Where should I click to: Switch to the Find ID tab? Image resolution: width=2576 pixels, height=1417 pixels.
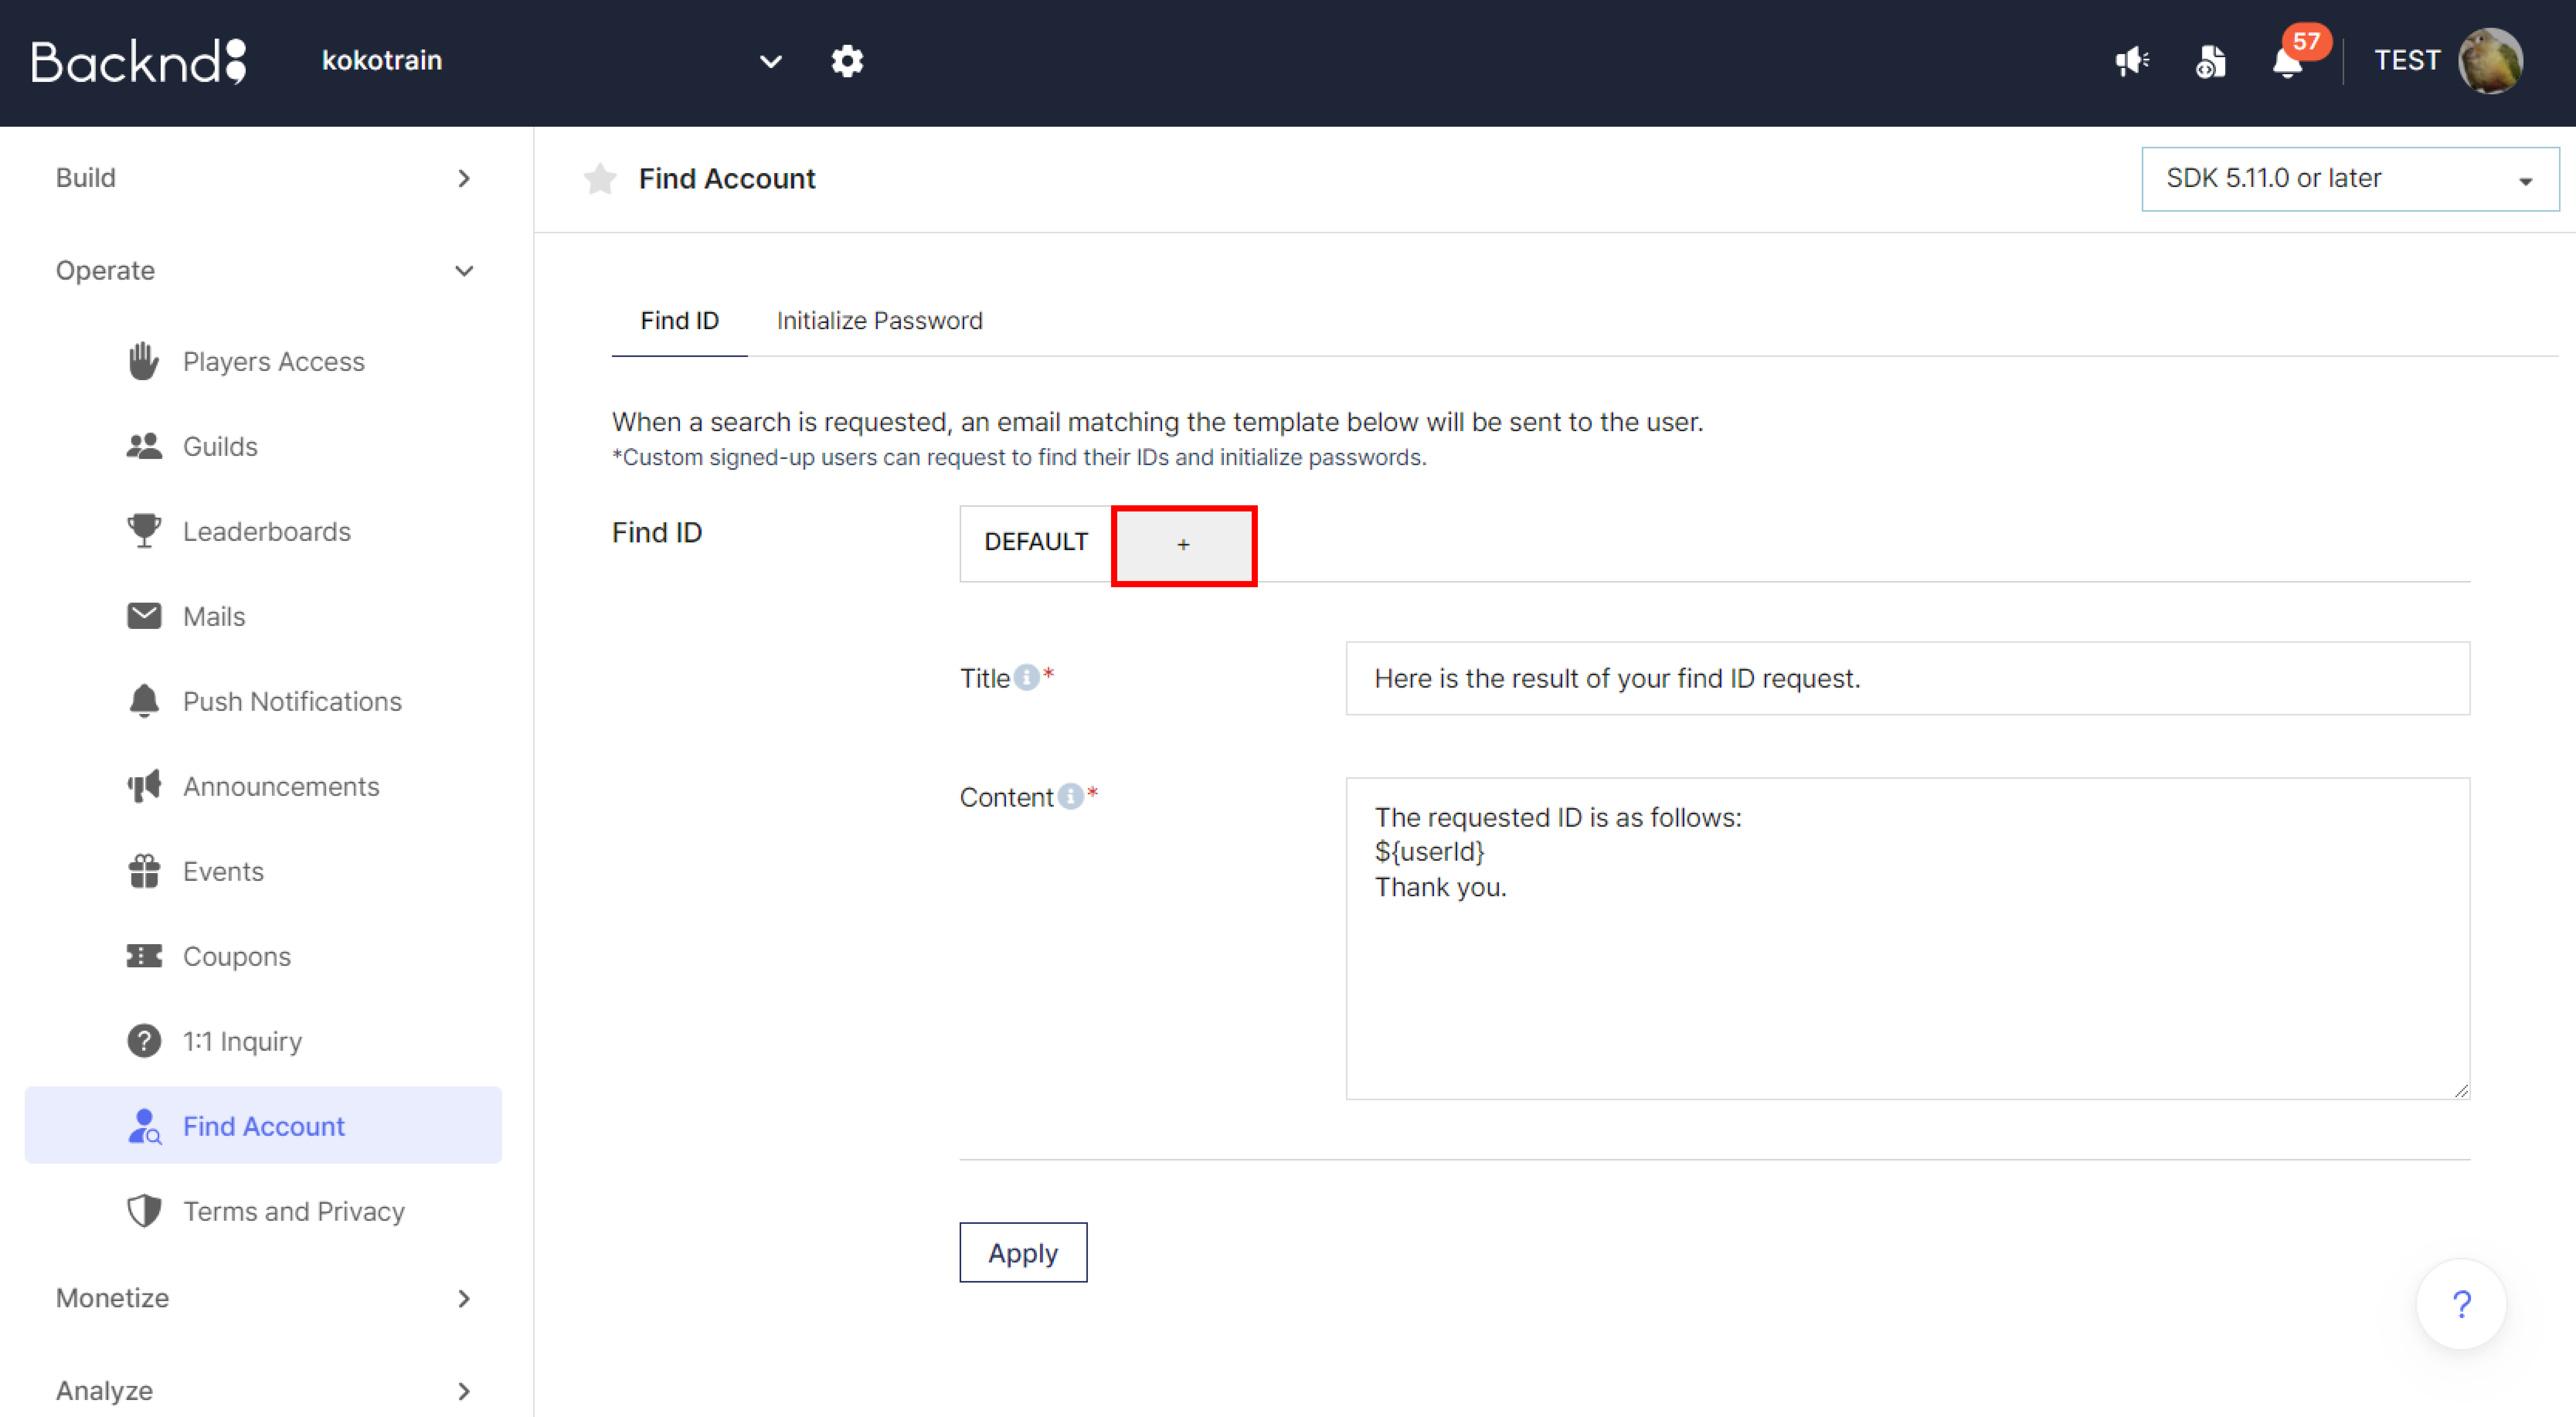coord(679,321)
